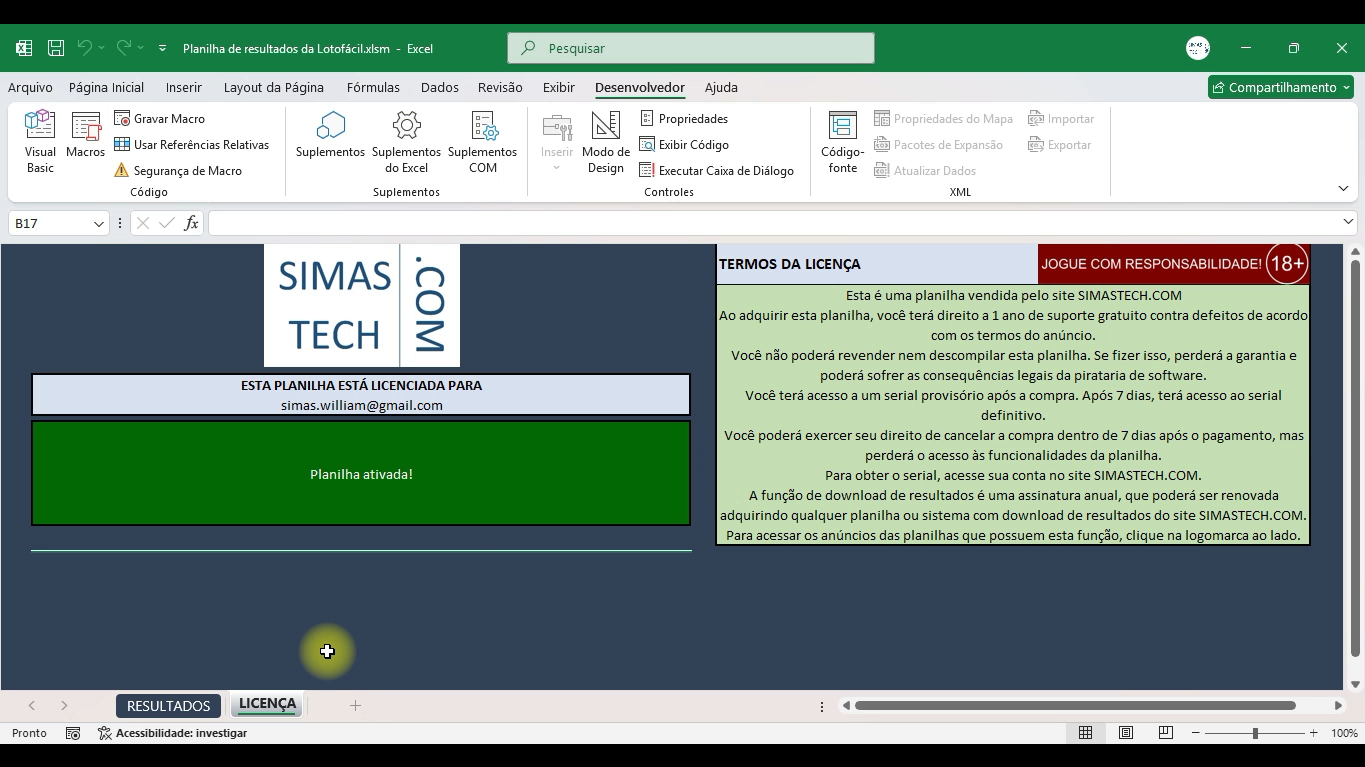Go to the next sheet tab
Screen dimensions: 1365x767
coord(64,706)
